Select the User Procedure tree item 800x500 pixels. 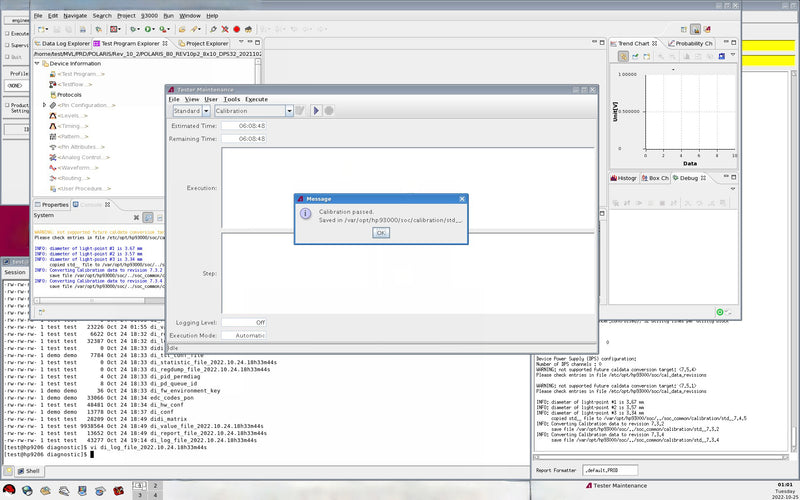pos(80,189)
